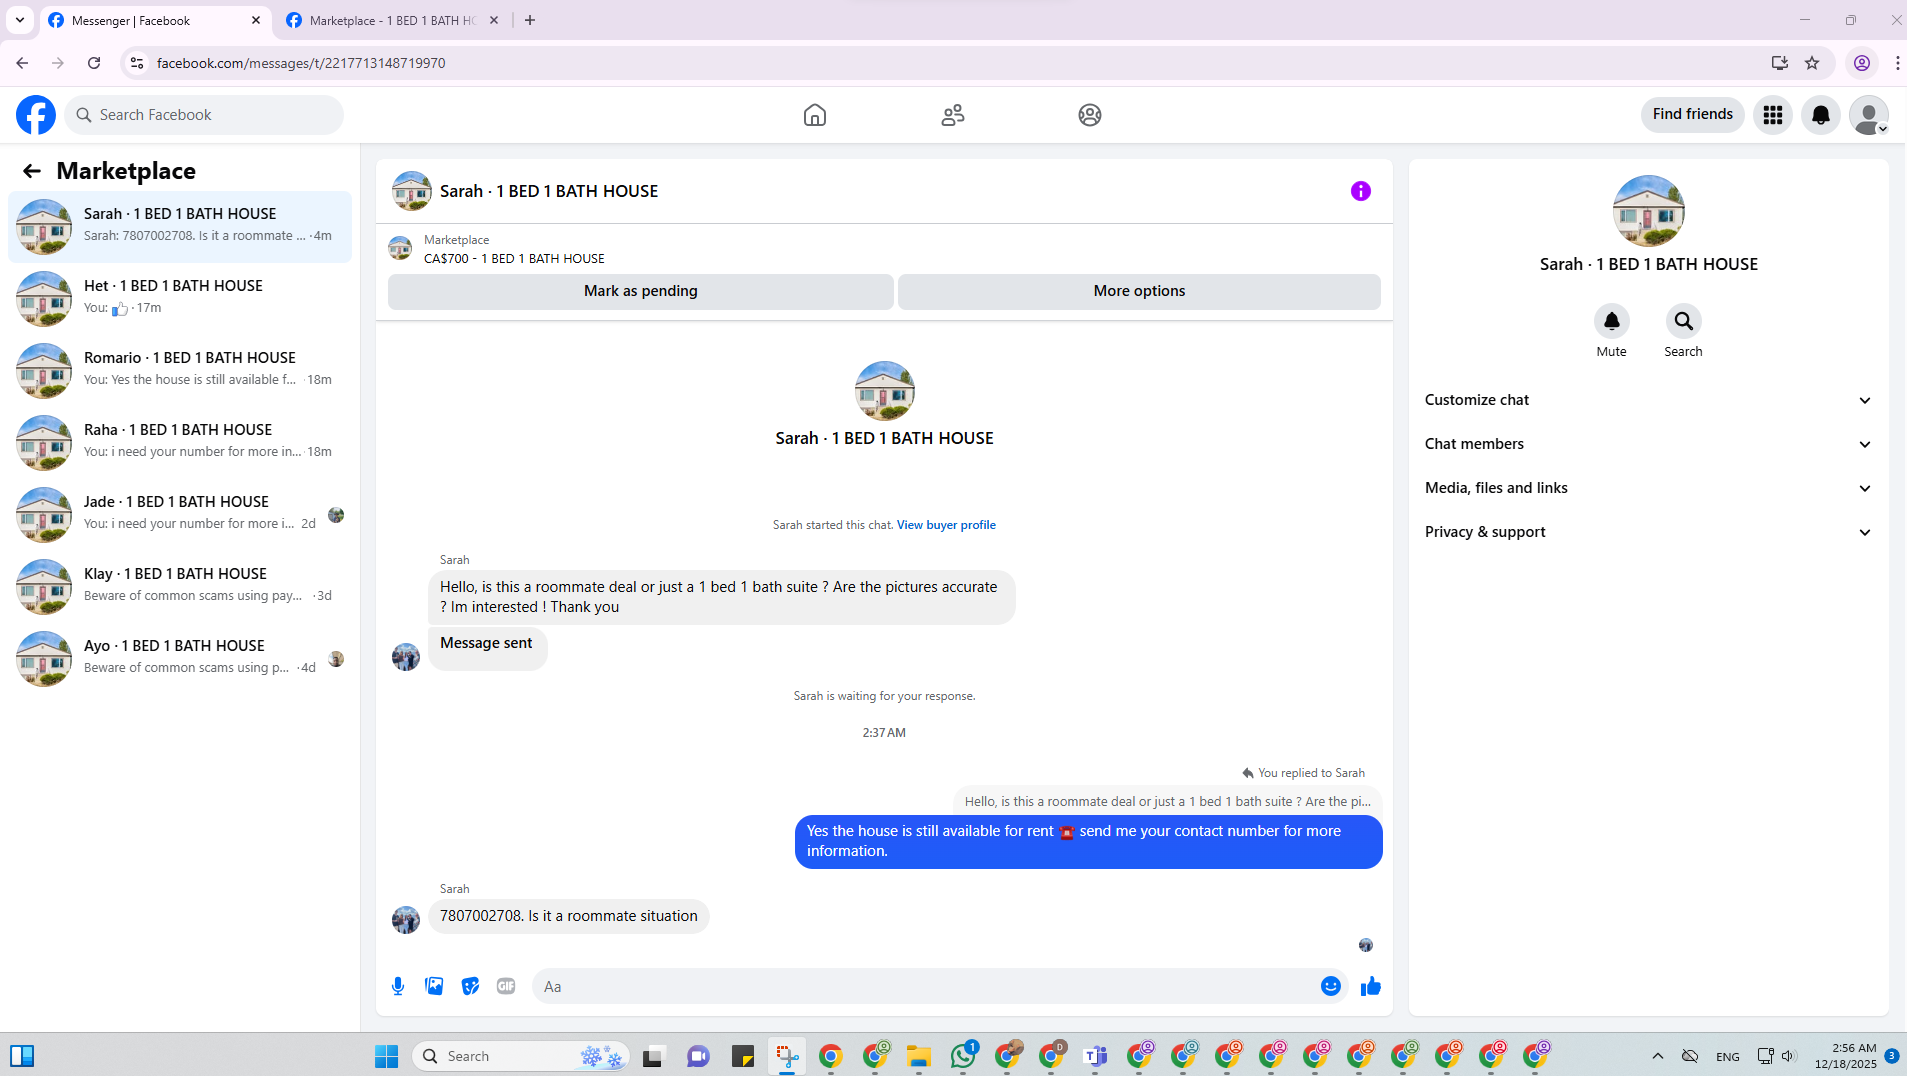Viewport: 1907px width, 1076px height.
Task: Open Het conversation in Marketplace list
Action: [180, 299]
